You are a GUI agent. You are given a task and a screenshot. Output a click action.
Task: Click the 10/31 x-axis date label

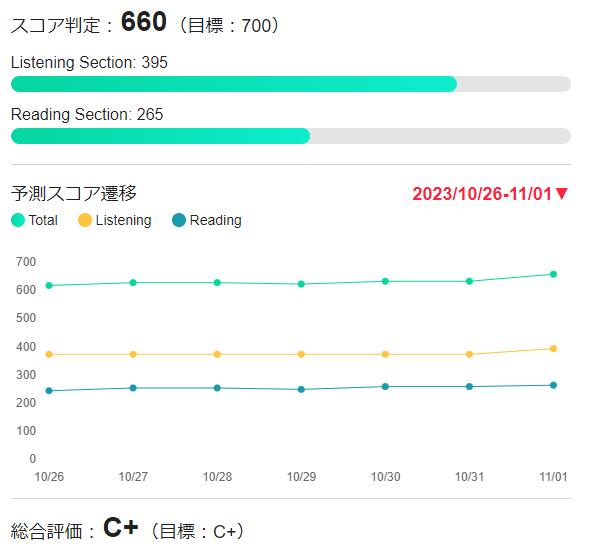click(469, 477)
